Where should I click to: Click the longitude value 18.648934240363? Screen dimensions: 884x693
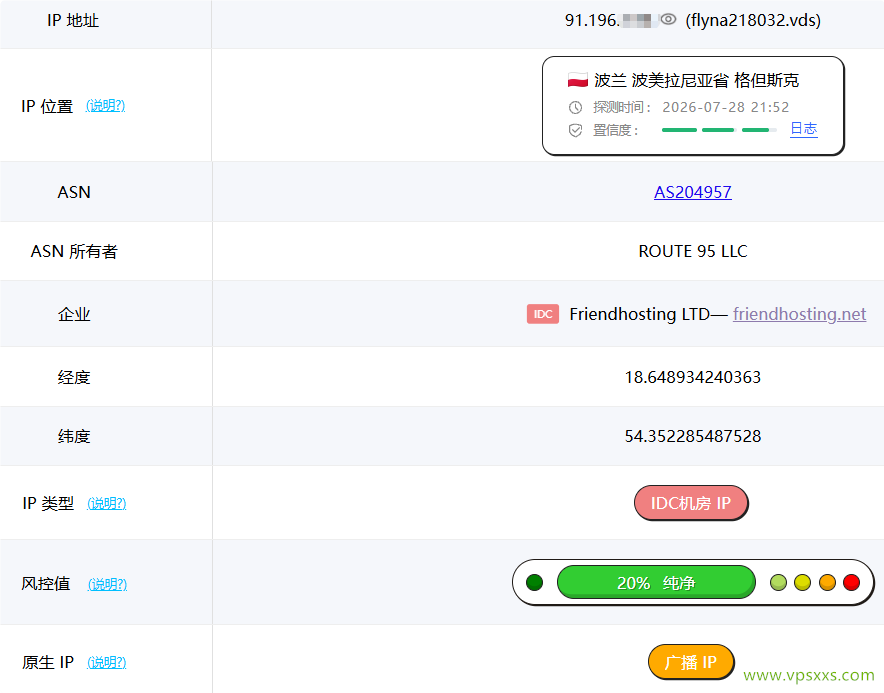pyautogui.click(x=693, y=377)
